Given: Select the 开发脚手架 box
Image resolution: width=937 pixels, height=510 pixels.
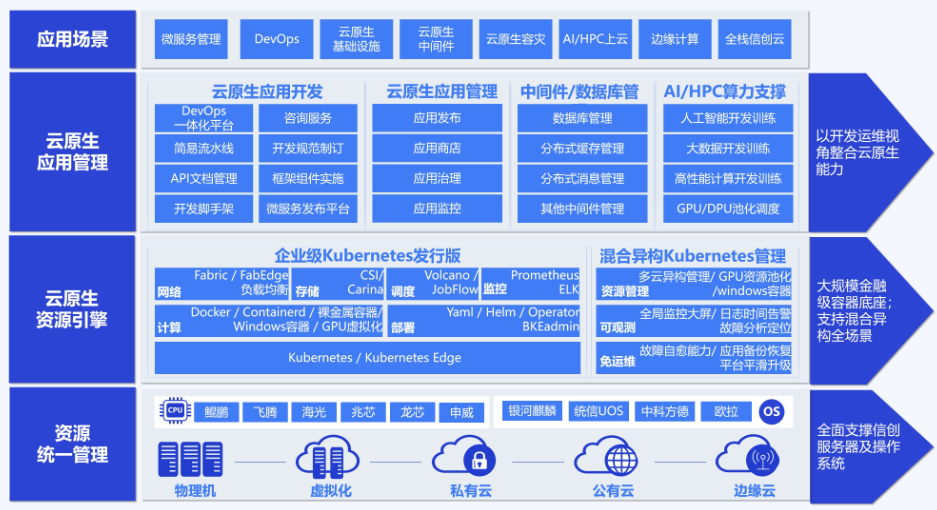Looking at the screenshot, I should tap(204, 209).
